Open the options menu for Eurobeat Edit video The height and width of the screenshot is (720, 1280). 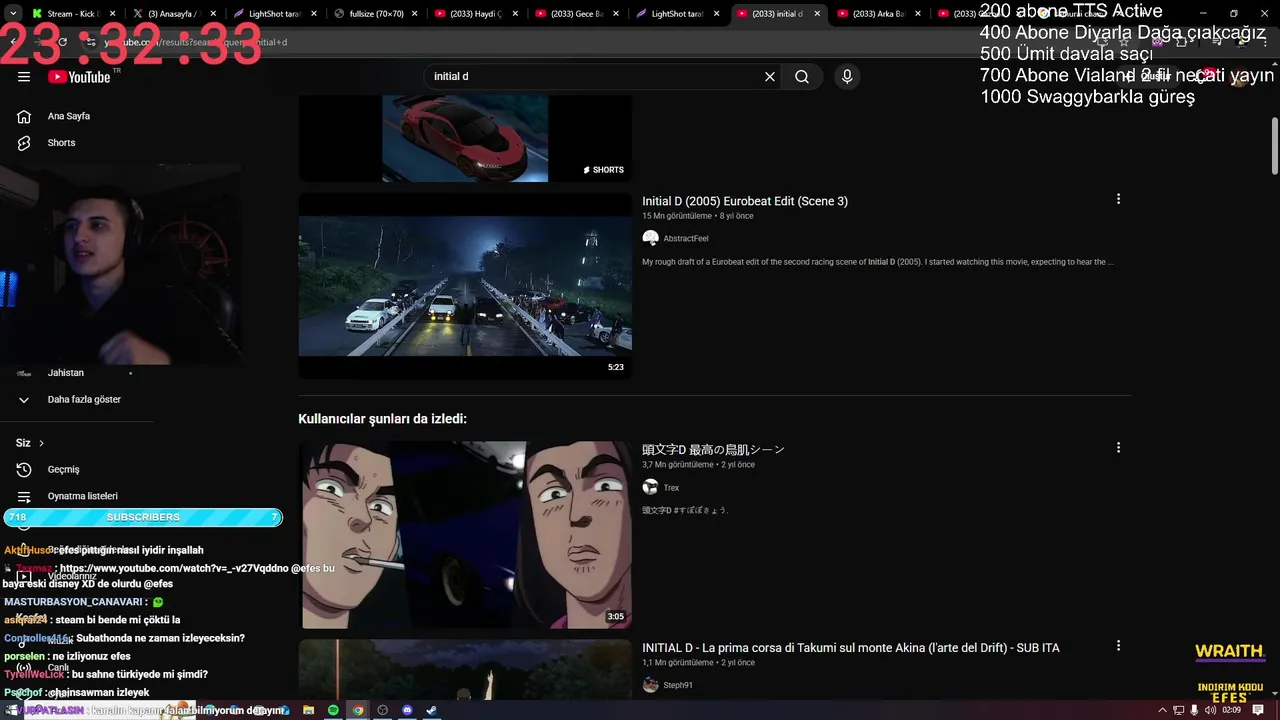click(x=1118, y=199)
